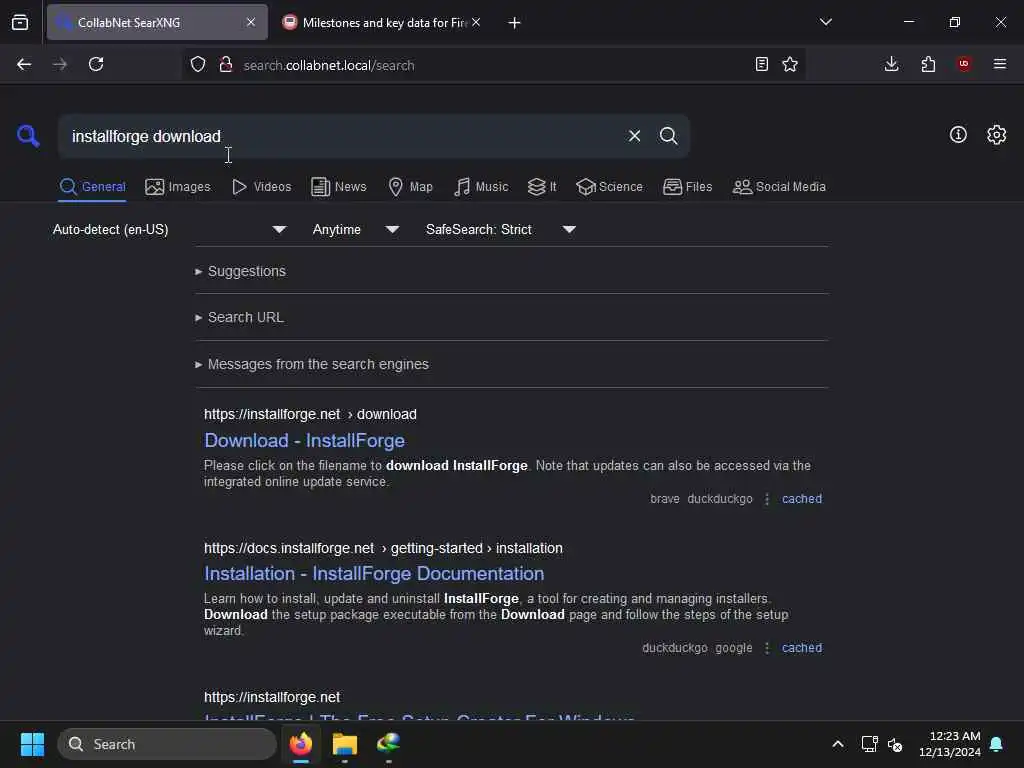
Task: Switch to Music category
Action: coord(481,187)
